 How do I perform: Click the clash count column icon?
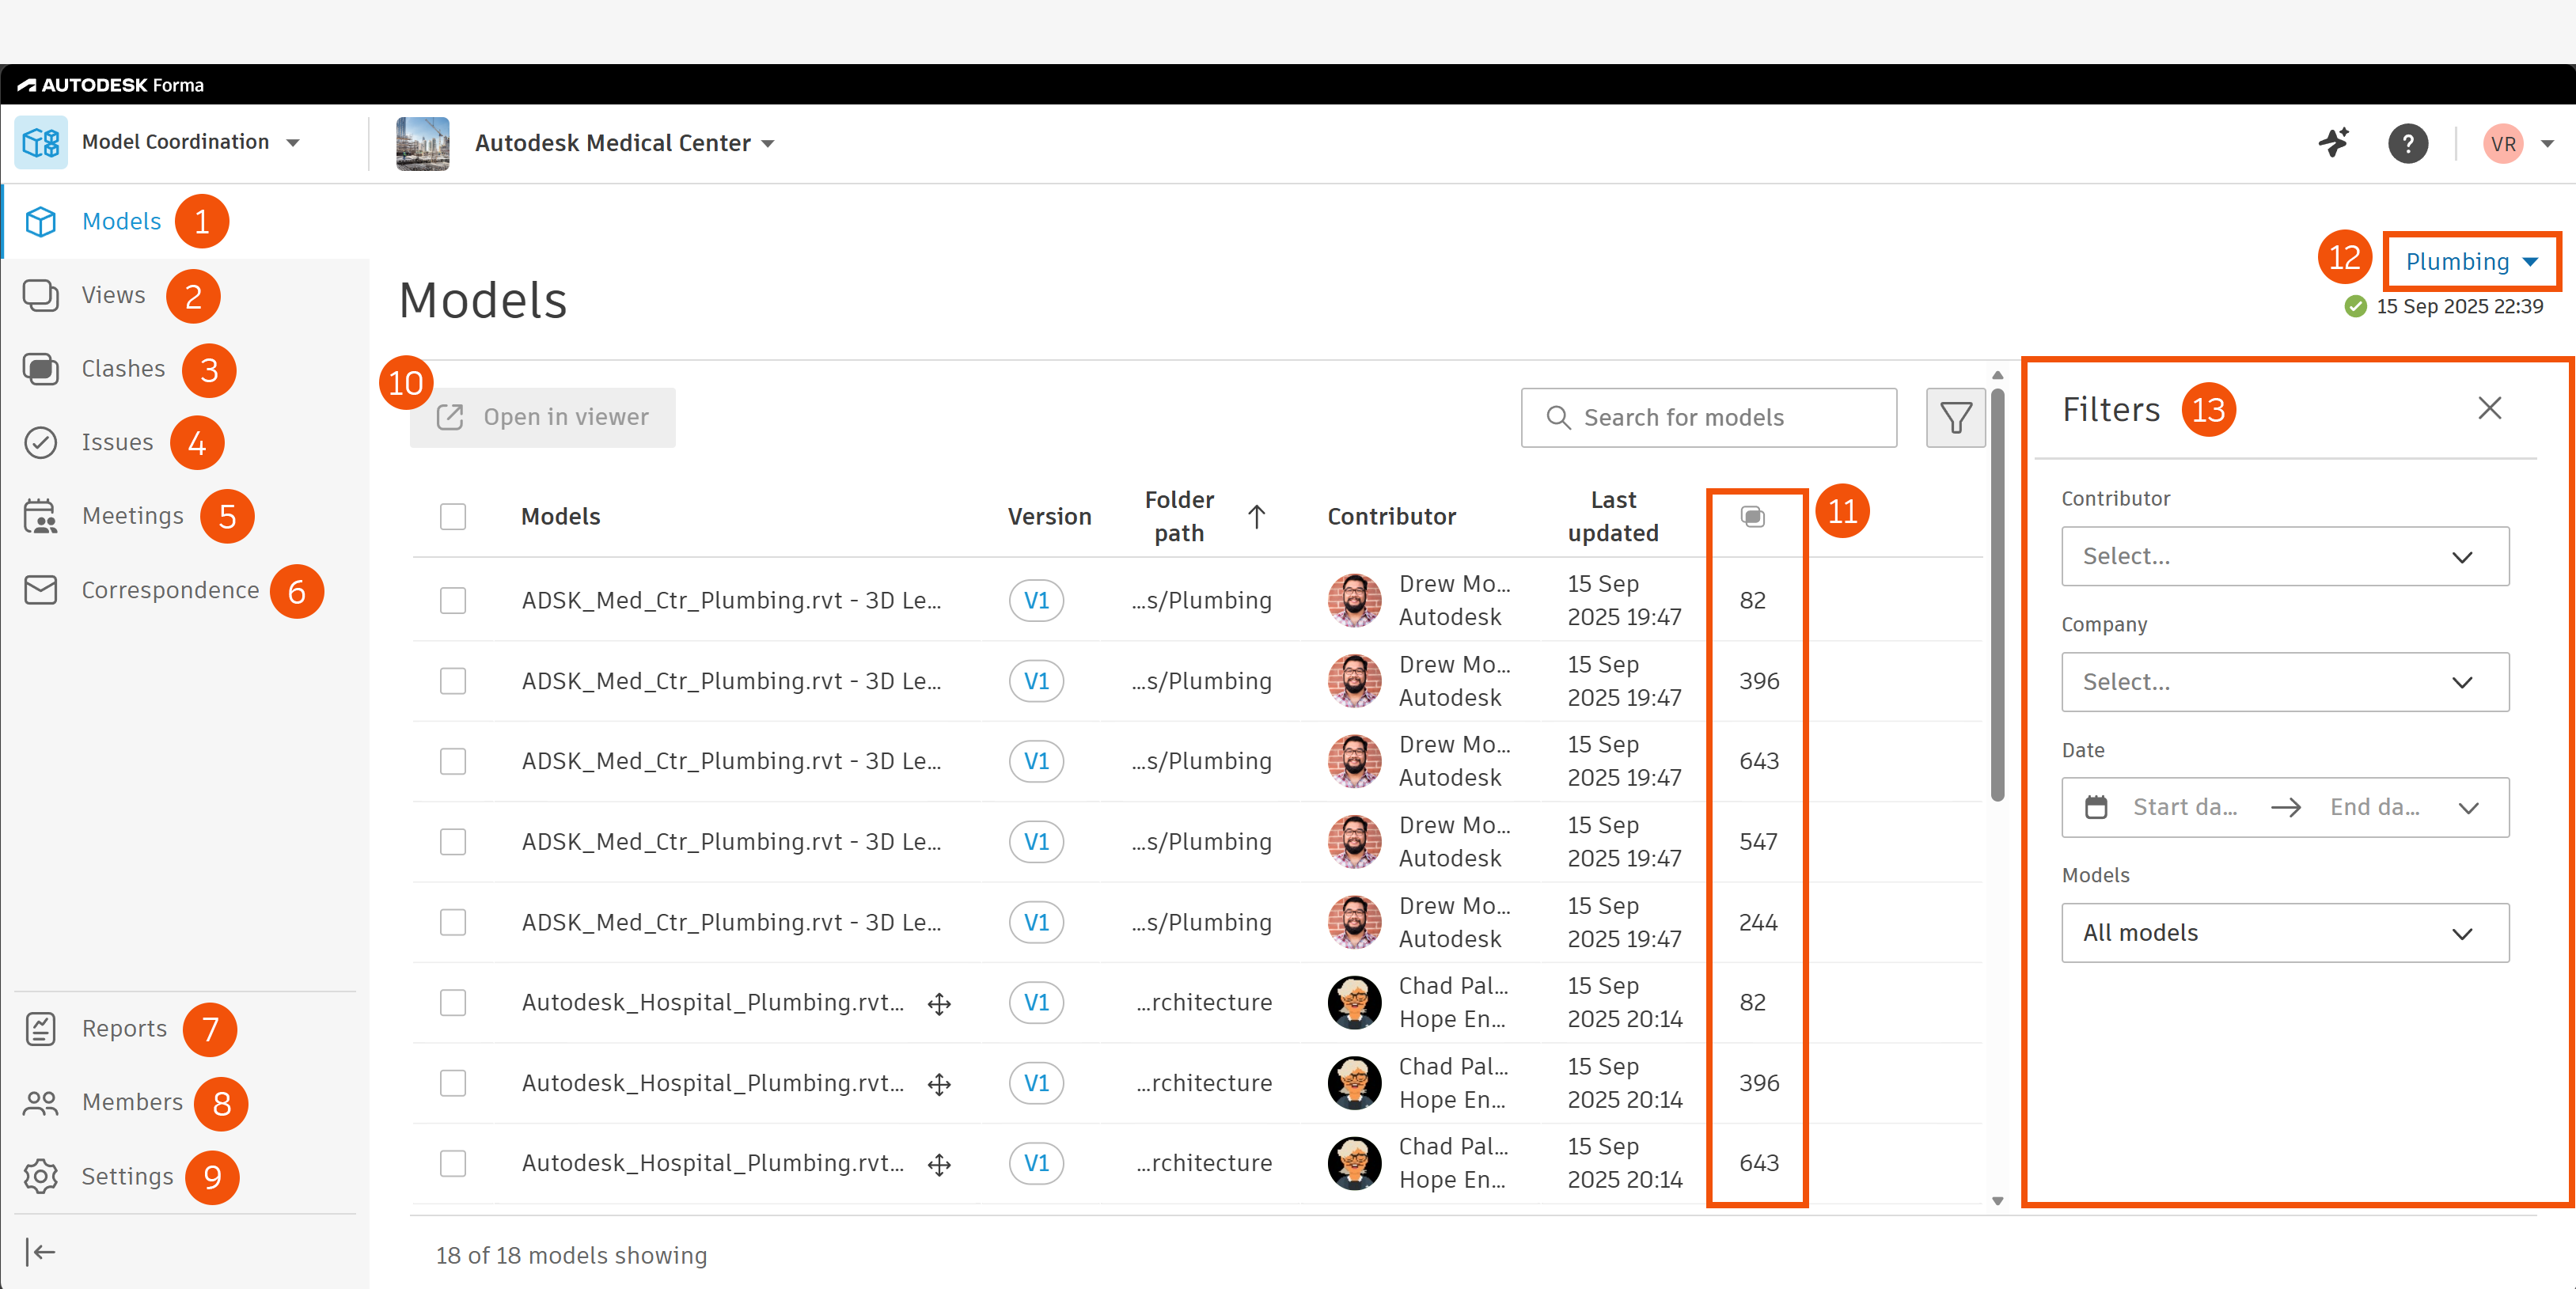tap(1752, 516)
